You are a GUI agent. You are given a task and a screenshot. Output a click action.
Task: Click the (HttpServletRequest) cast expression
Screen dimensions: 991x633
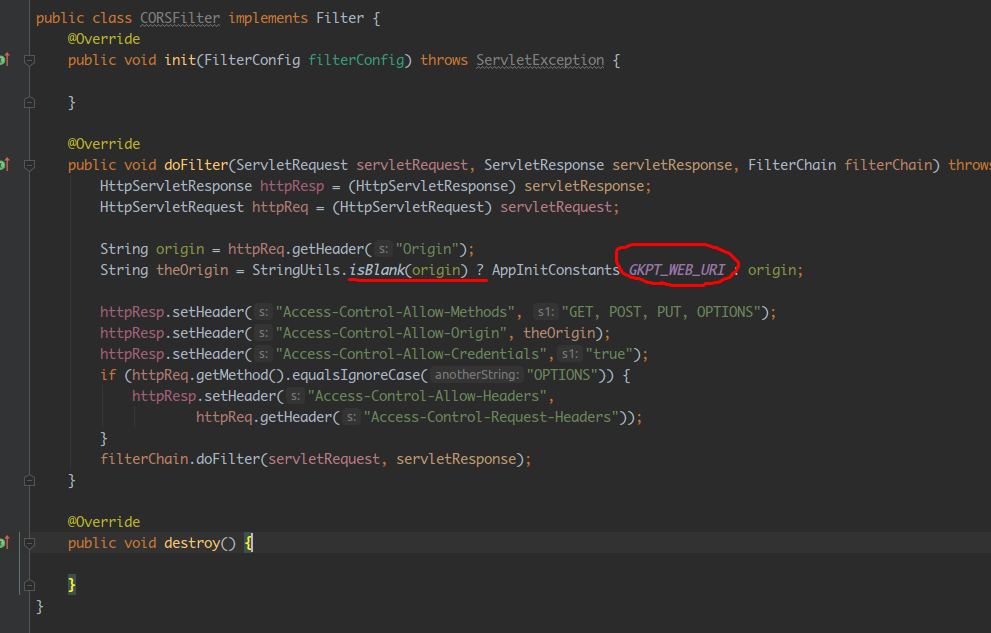(x=412, y=207)
